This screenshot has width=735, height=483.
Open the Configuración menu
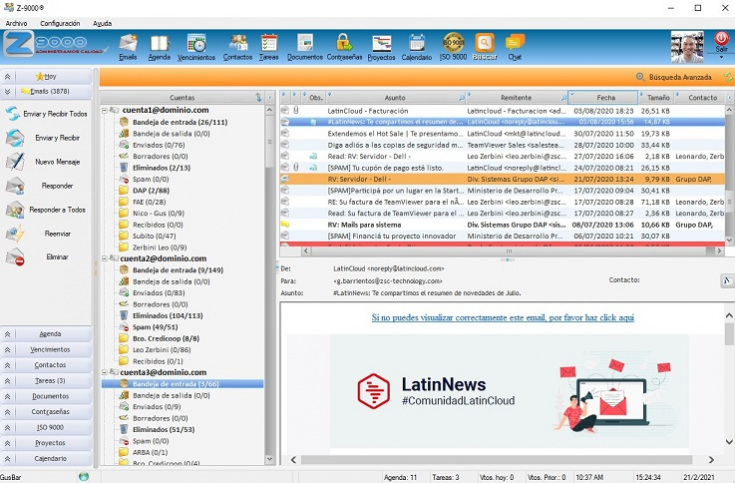pyautogui.click(x=60, y=22)
